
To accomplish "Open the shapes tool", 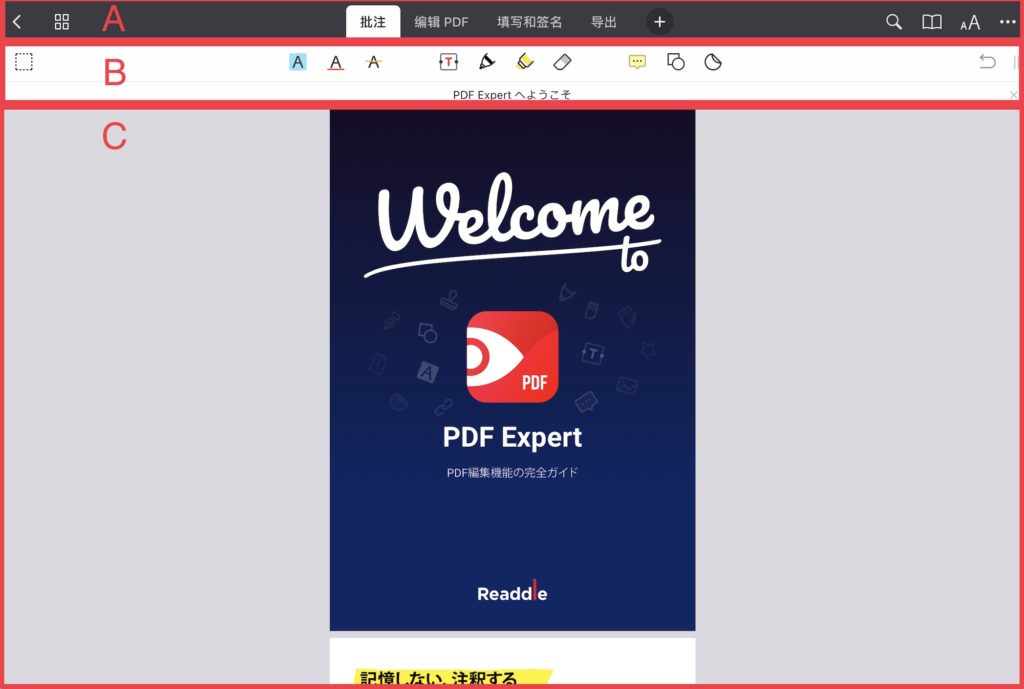I will click(x=675, y=62).
